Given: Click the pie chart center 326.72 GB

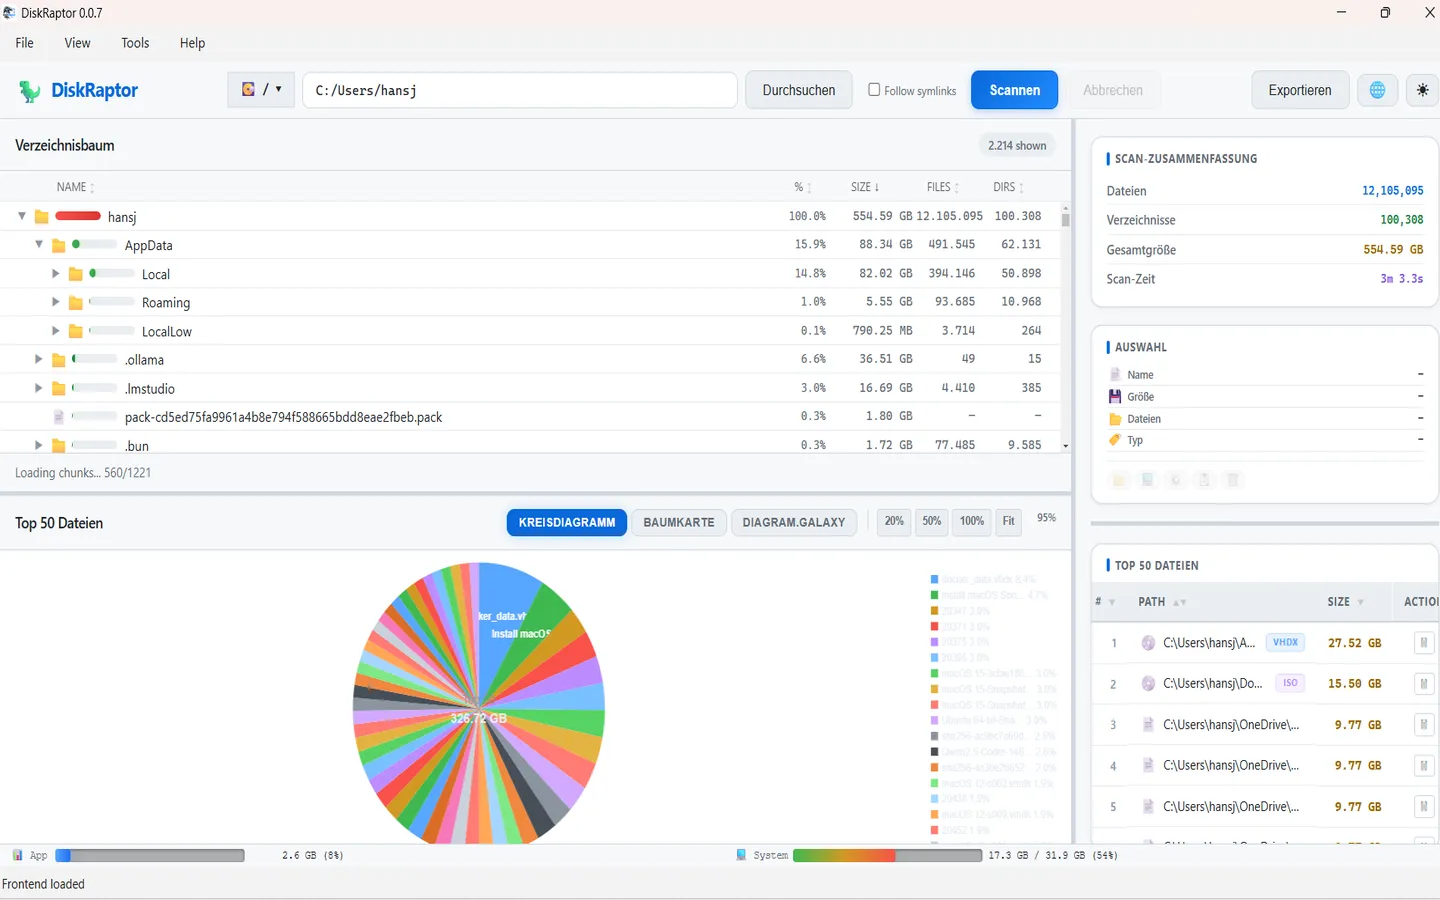Looking at the screenshot, I should coord(478,718).
